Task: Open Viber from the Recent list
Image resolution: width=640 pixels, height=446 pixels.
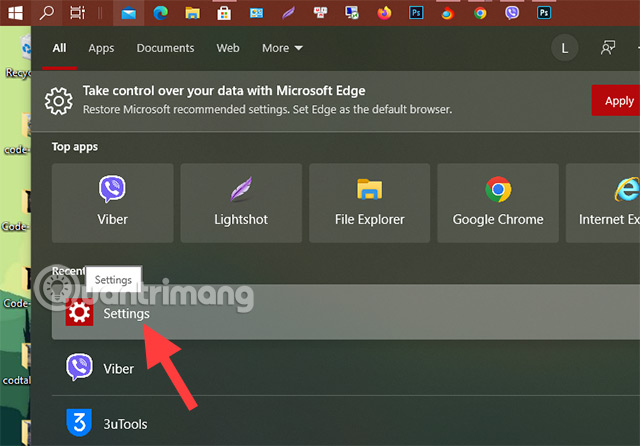Action: click(346, 368)
